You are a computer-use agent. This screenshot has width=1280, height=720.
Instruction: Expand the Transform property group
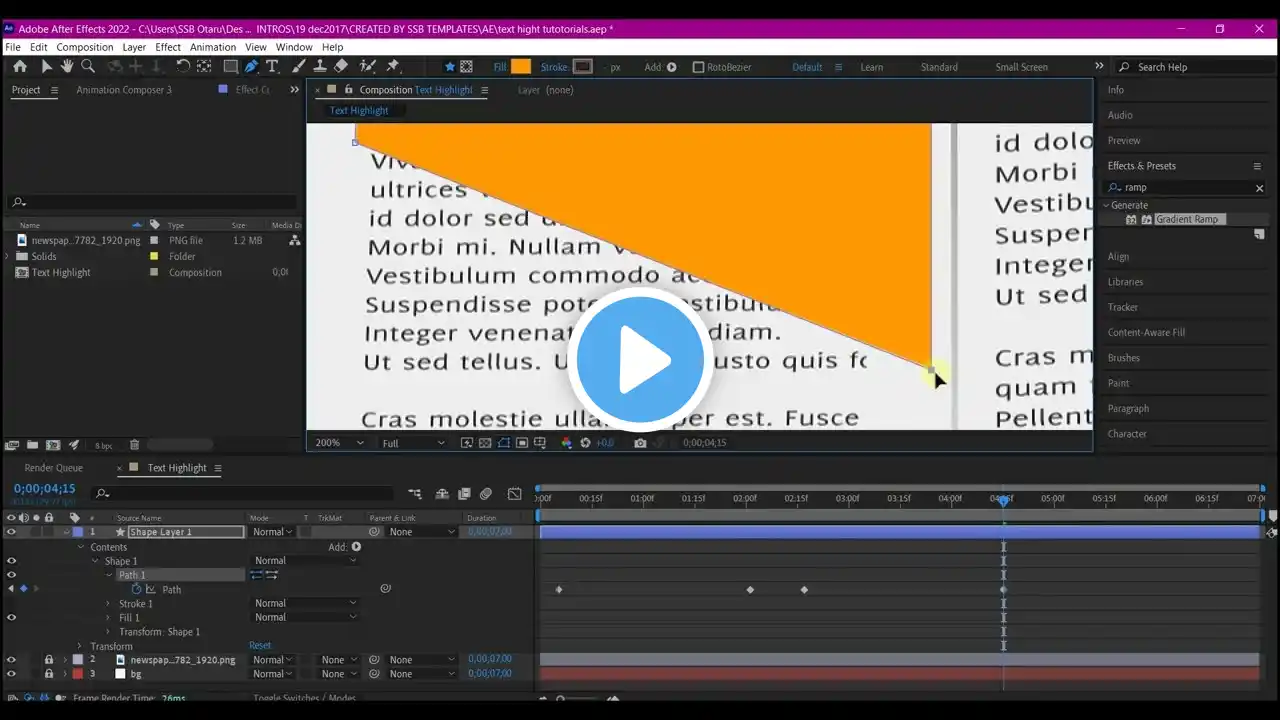(81, 646)
